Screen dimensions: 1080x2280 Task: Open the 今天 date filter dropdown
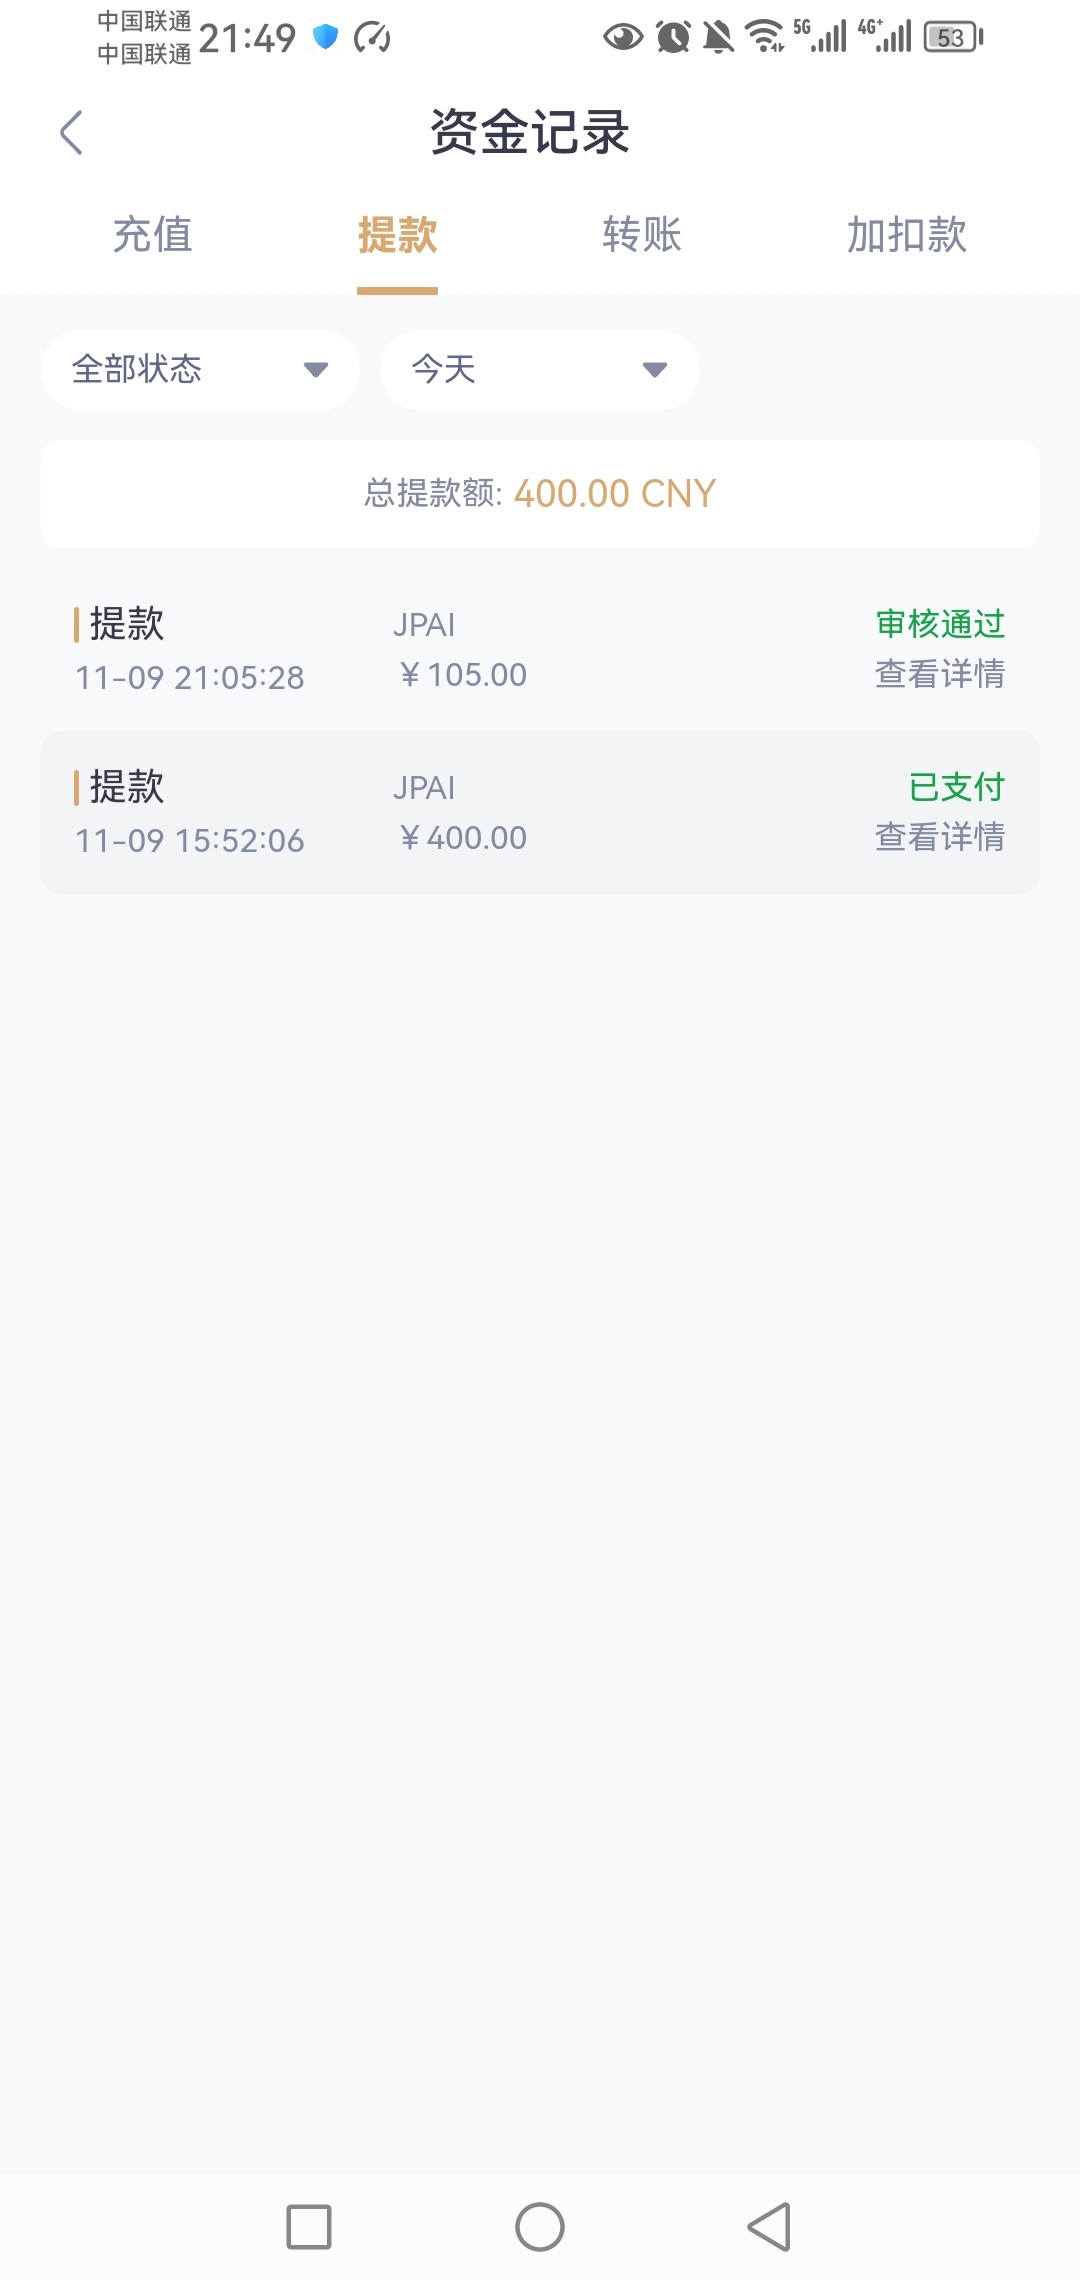click(x=539, y=370)
